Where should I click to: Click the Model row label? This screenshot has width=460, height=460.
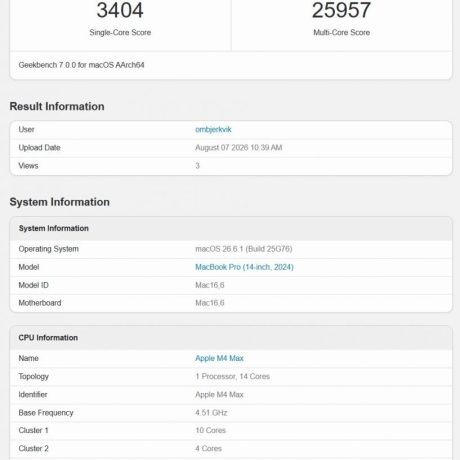tap(29, 267)
